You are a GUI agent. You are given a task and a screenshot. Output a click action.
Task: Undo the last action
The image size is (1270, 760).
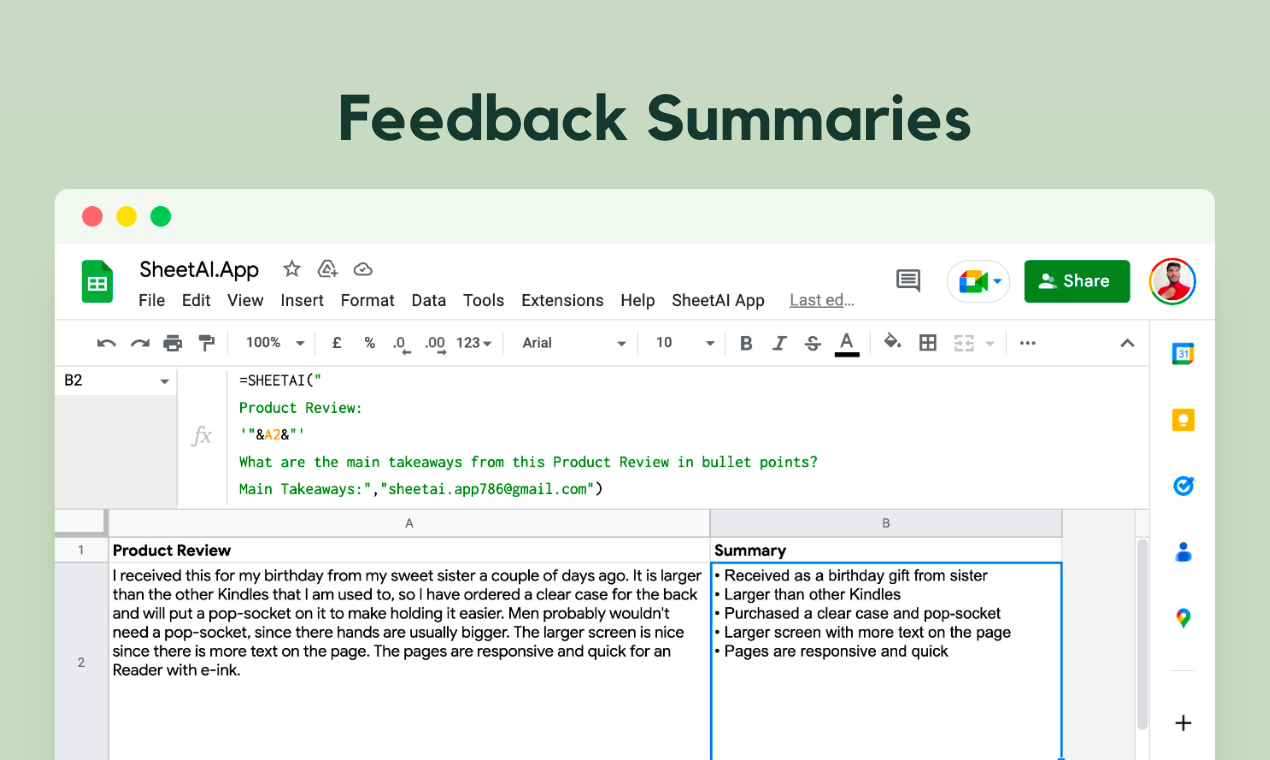coord(106,343)
